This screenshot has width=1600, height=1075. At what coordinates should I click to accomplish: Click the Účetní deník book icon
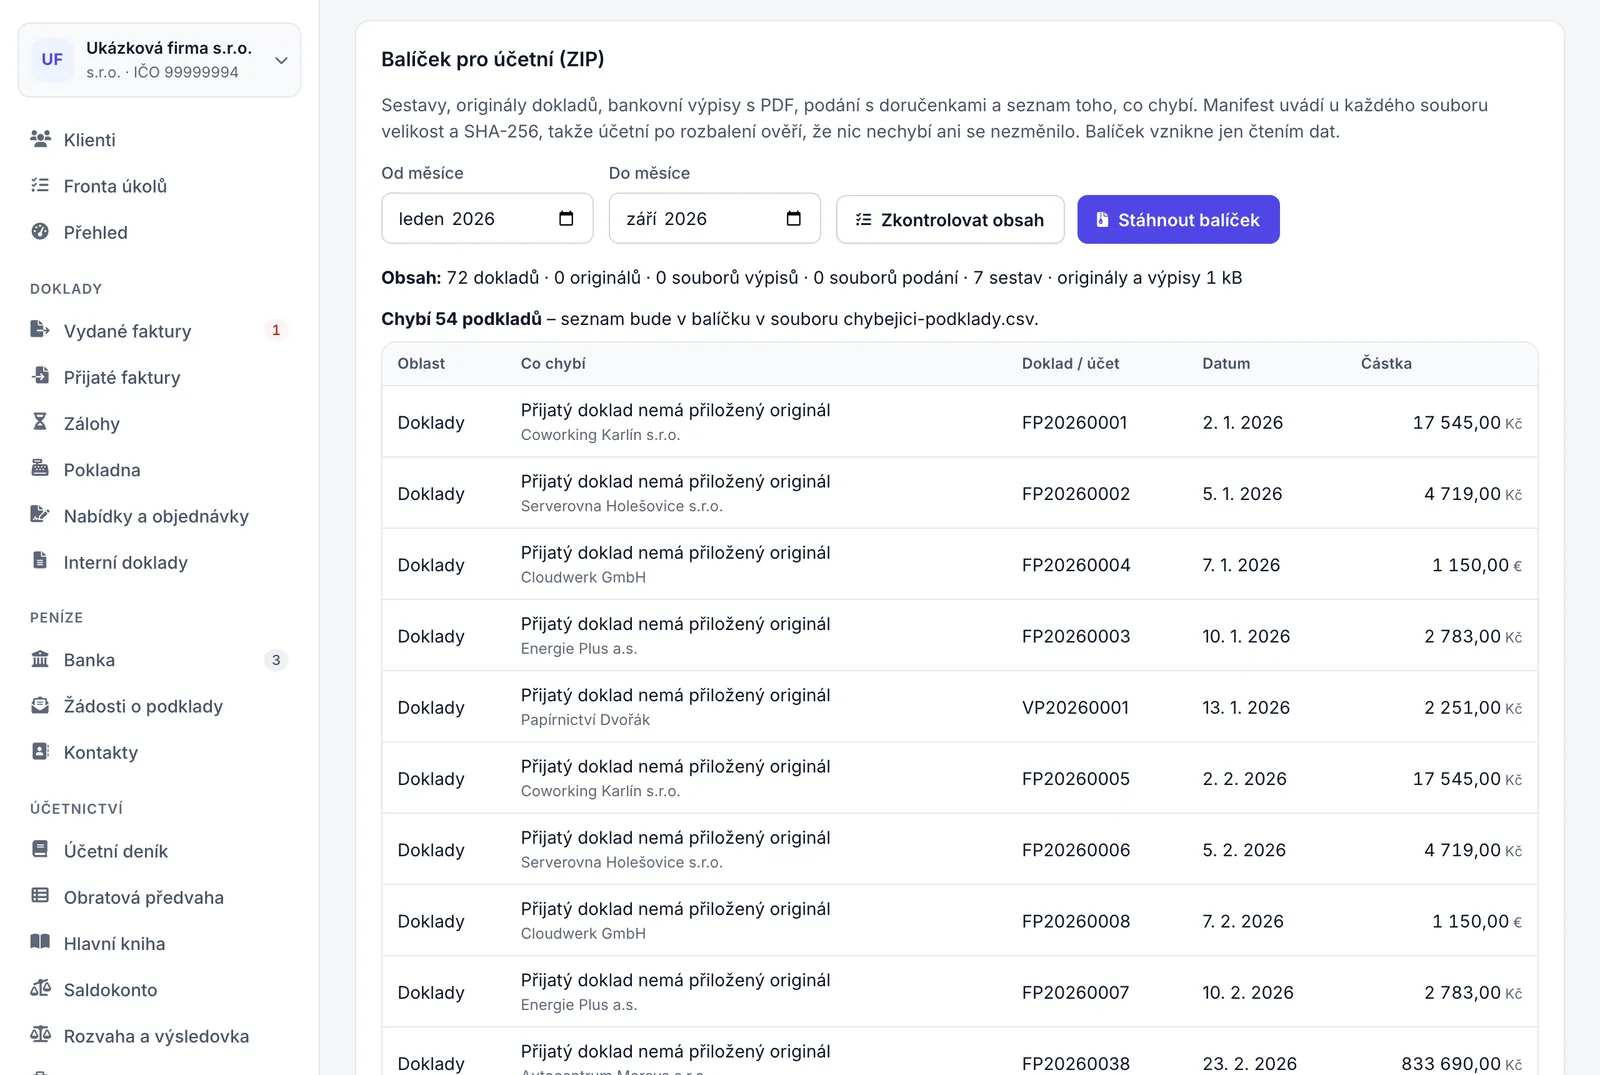[40, 849]
